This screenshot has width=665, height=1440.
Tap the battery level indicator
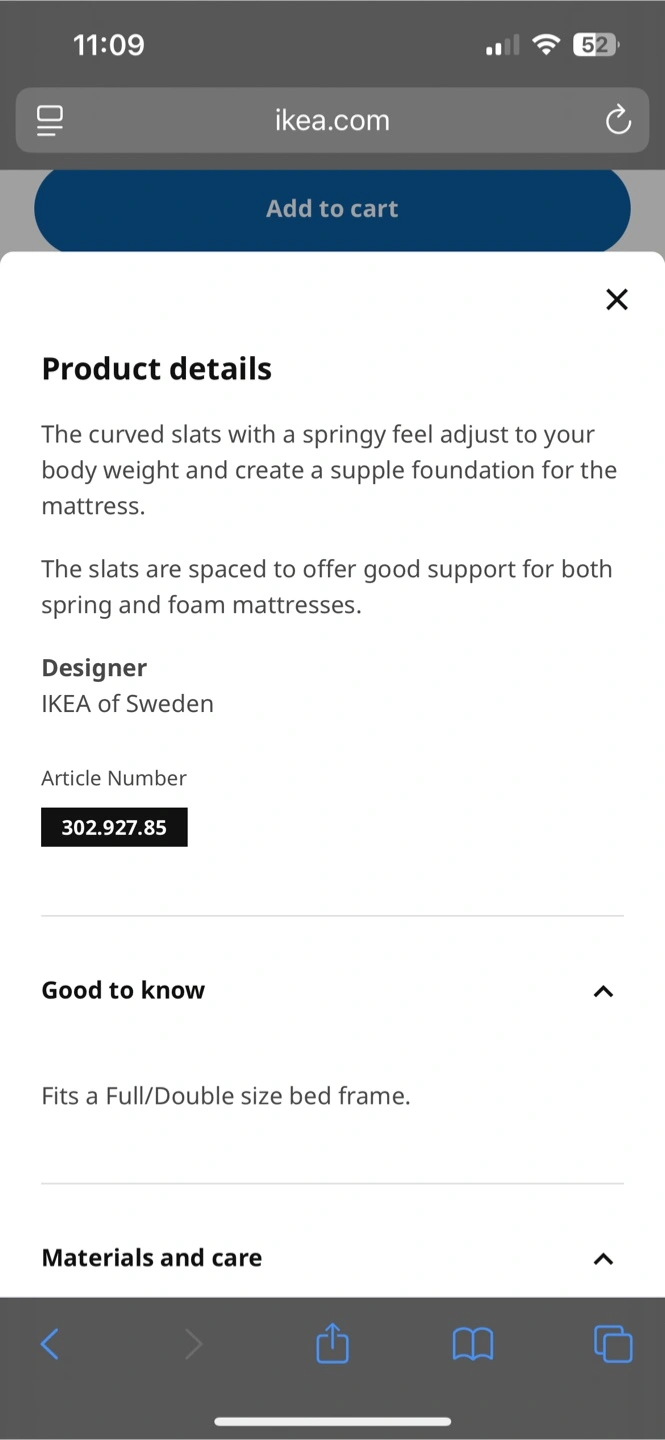596,45
